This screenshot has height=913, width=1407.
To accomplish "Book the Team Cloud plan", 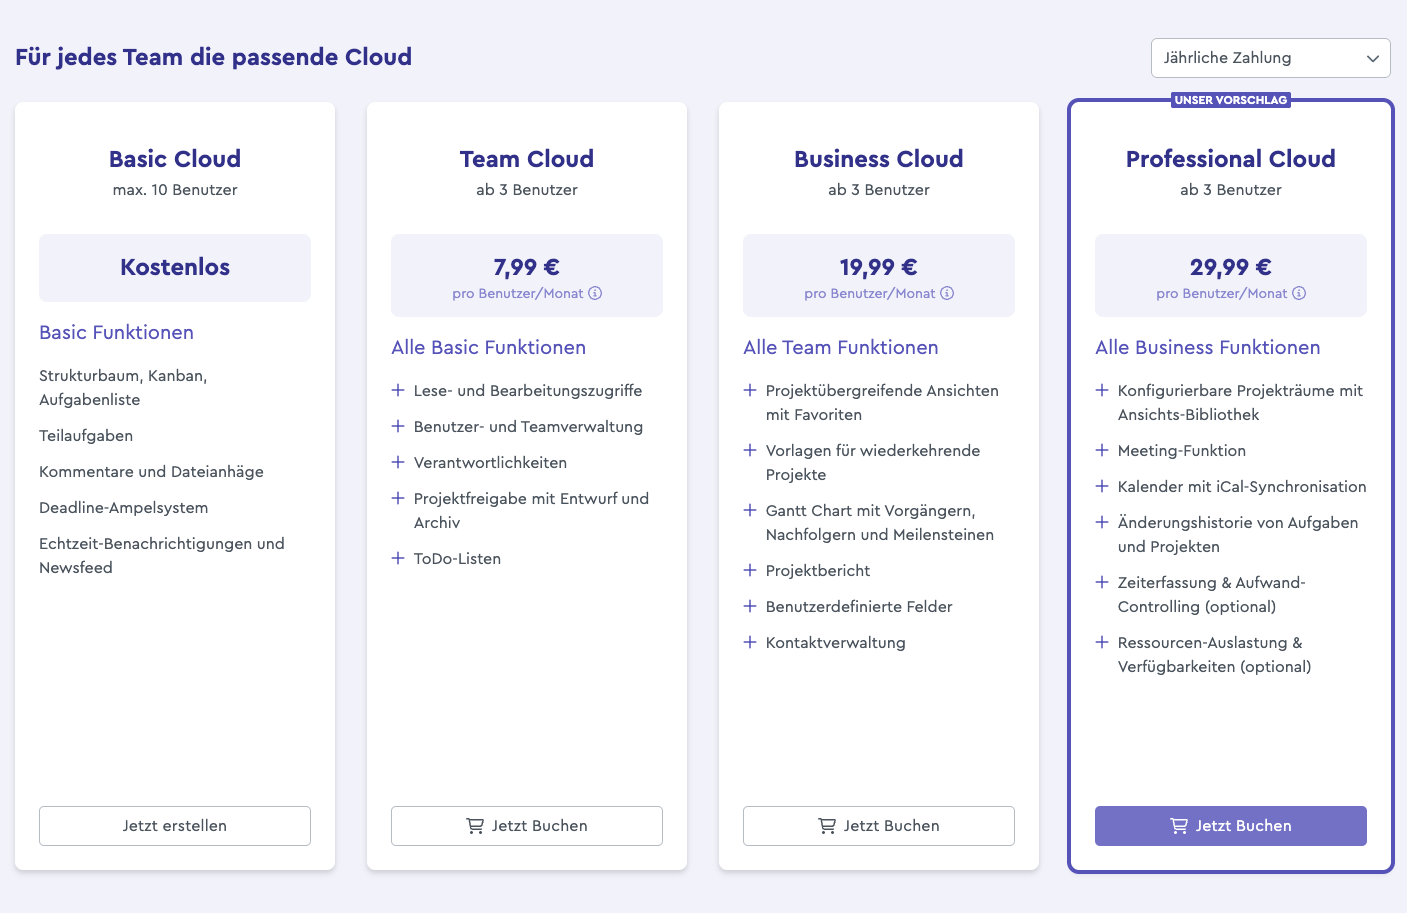I will pyautogui.click(x=527, y=826).
